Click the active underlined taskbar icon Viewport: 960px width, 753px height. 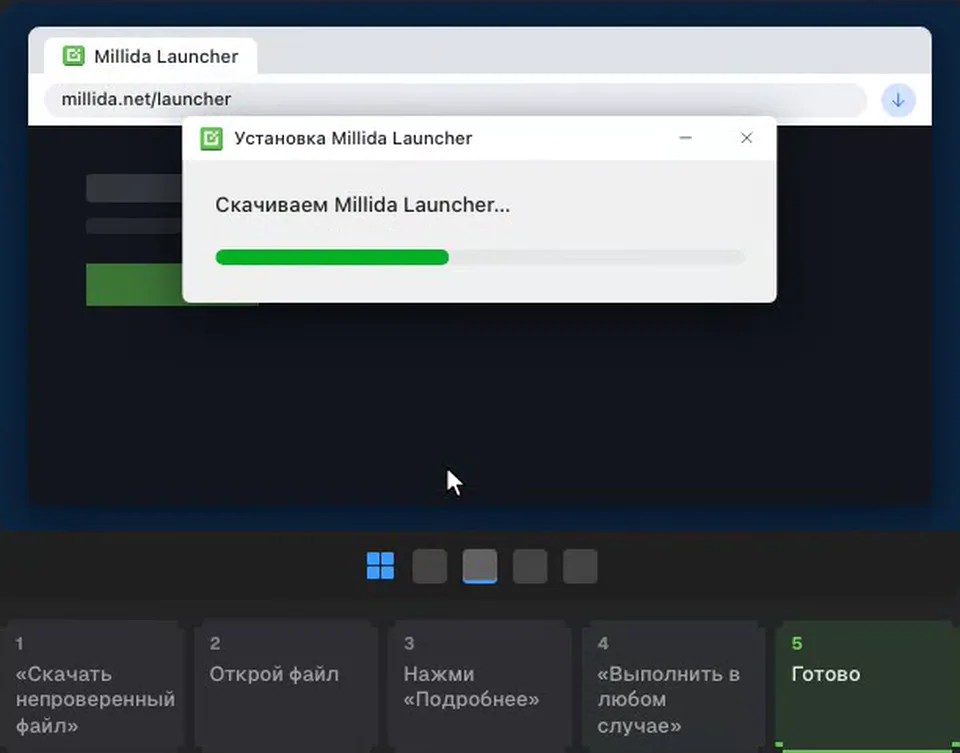[x=480, y=566]
